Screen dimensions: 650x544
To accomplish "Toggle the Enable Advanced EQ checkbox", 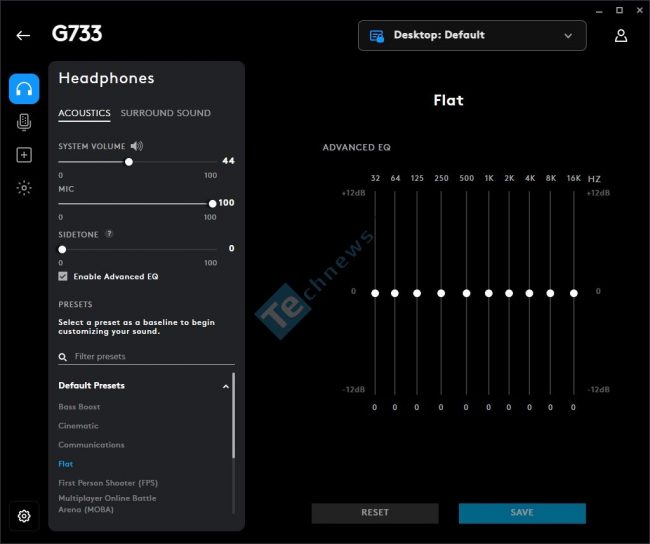I will click(x=63, y=276).
